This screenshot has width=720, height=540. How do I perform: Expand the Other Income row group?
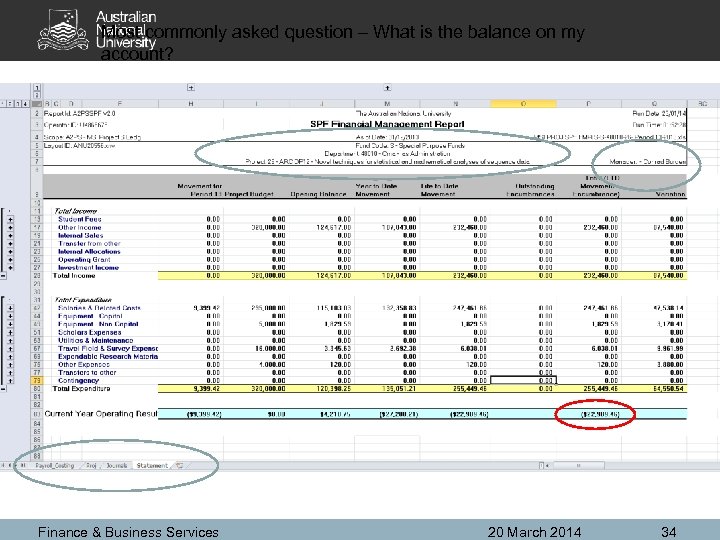pos(11,228)
